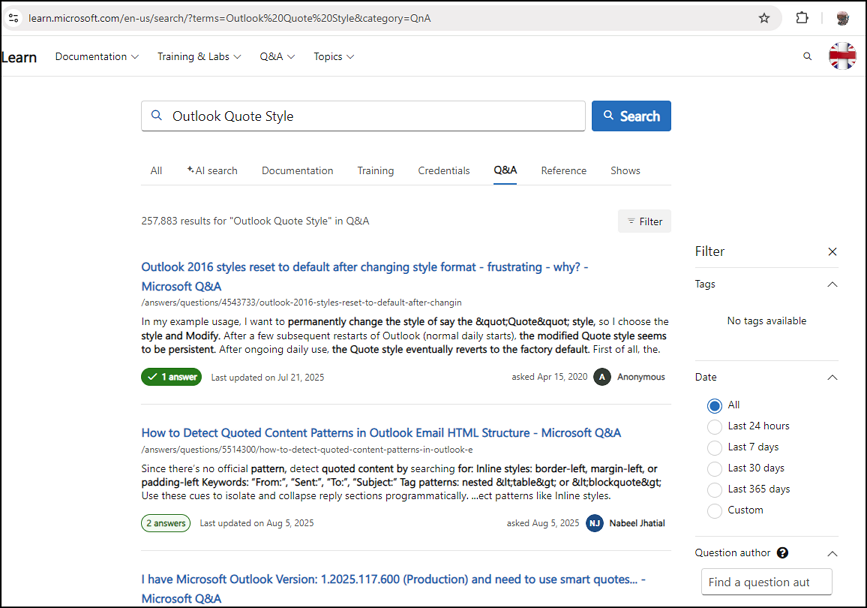Viewport: 867px width, 608px height.
Task: Close the Filter panel
Action: [832, 251]
